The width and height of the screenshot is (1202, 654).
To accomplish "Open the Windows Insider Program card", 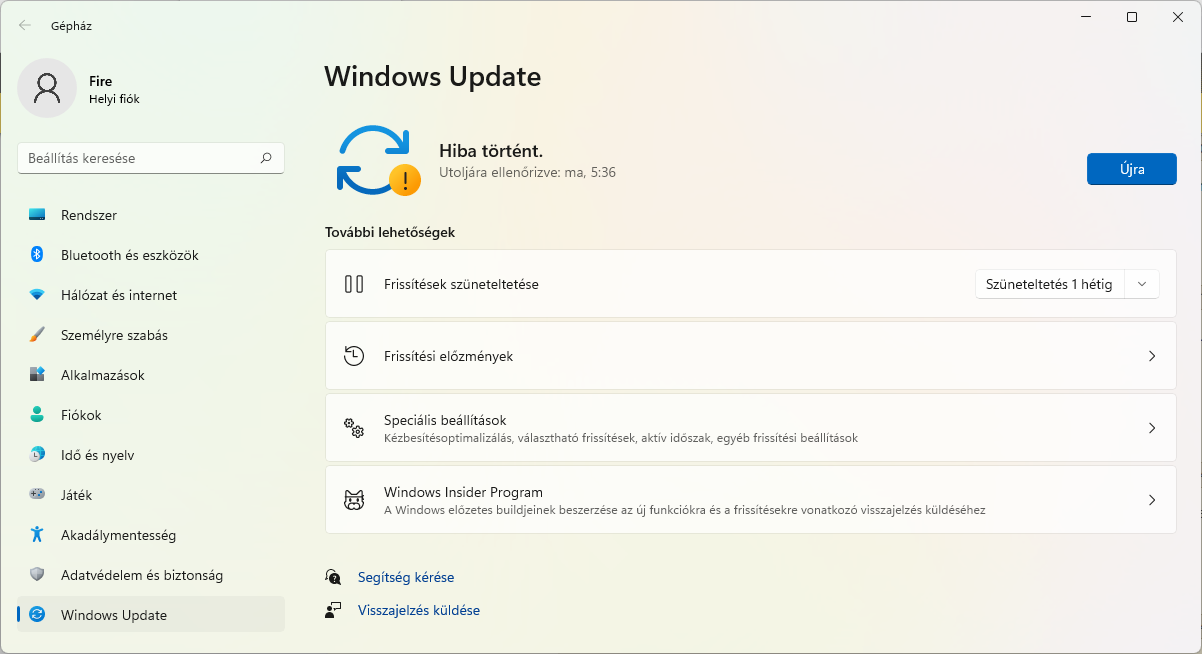I will (x=751, y=500).
